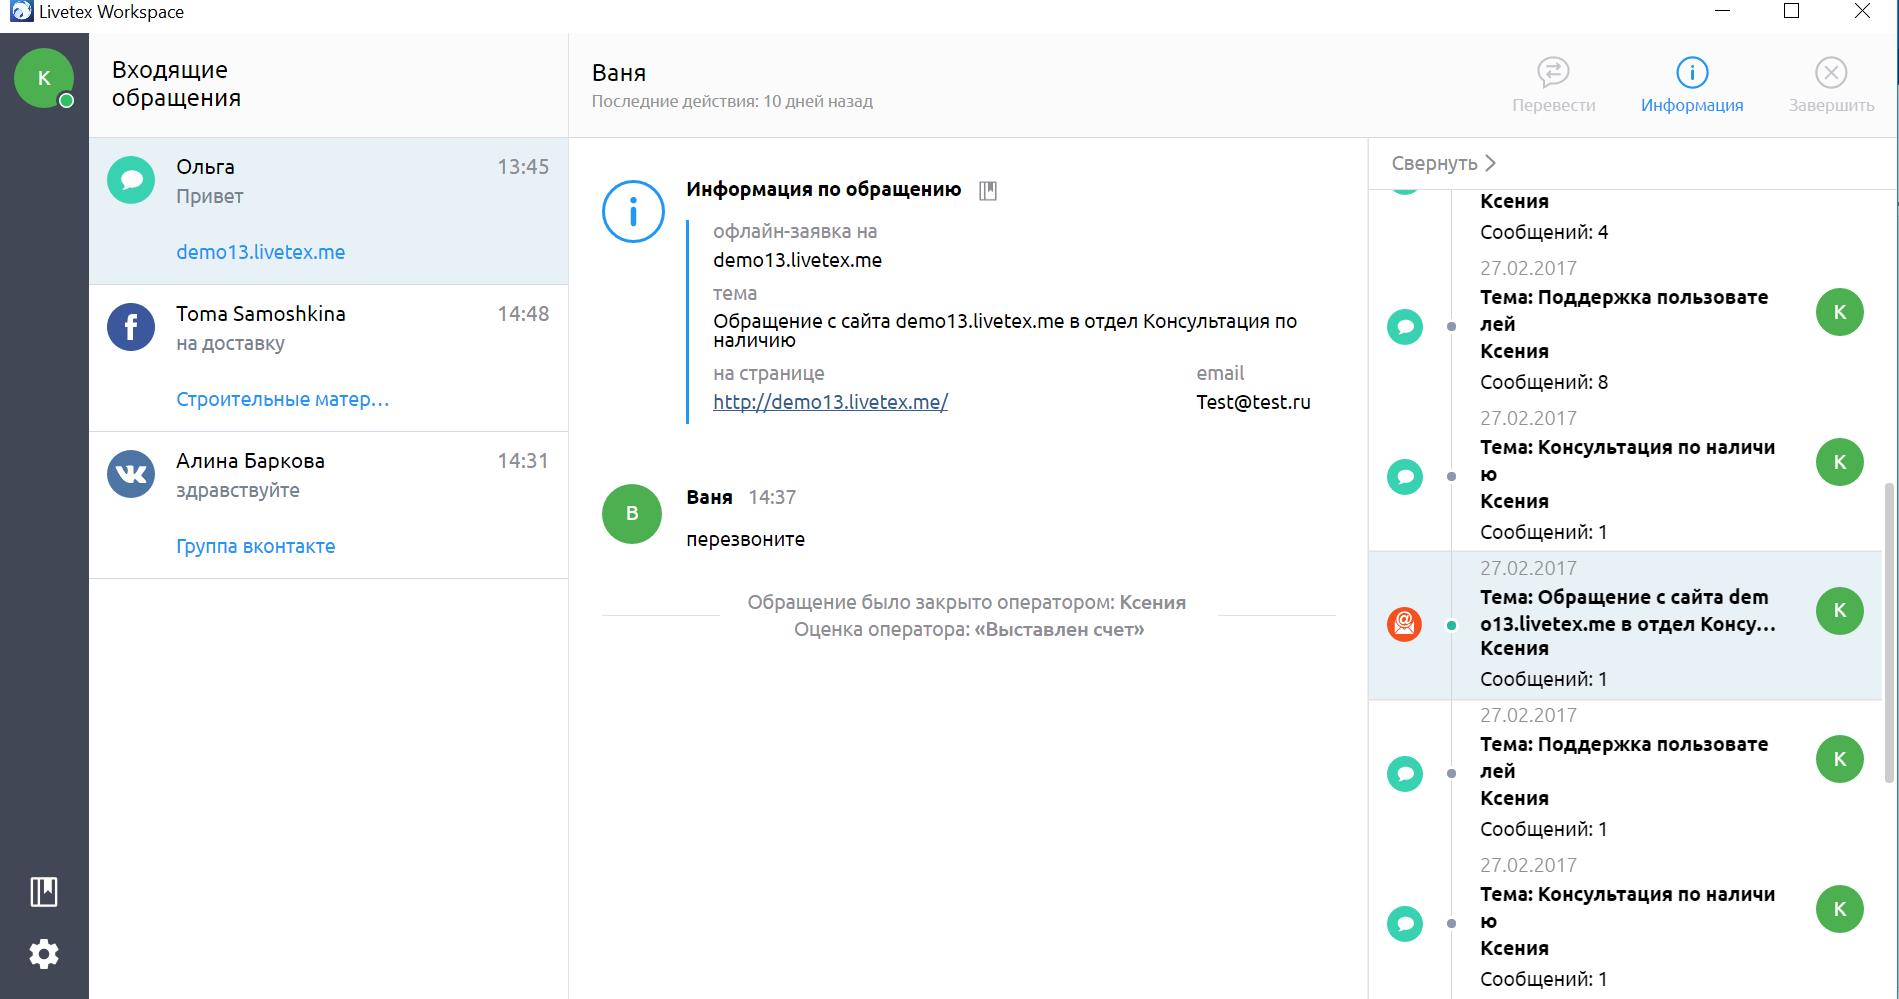
Task: Click chat icon of last Консультация по наличию entry
Action: [1405, 923]
